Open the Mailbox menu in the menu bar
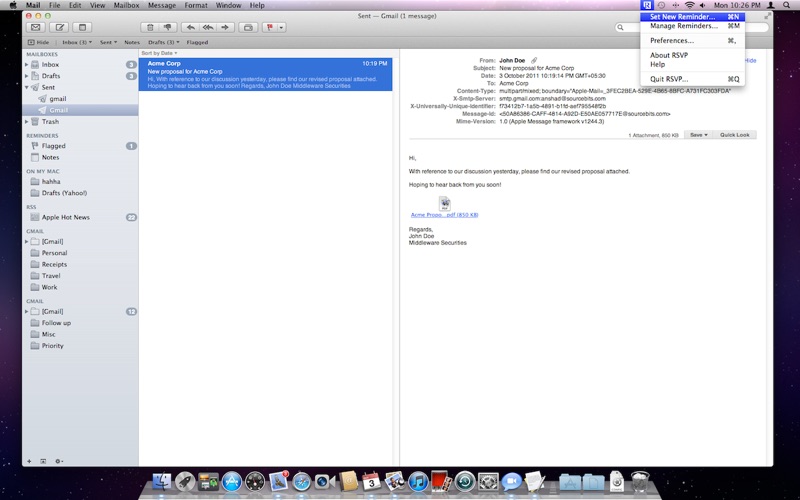Image resolution: width=800 pixels, height=500 pixels. coord(127,5)
